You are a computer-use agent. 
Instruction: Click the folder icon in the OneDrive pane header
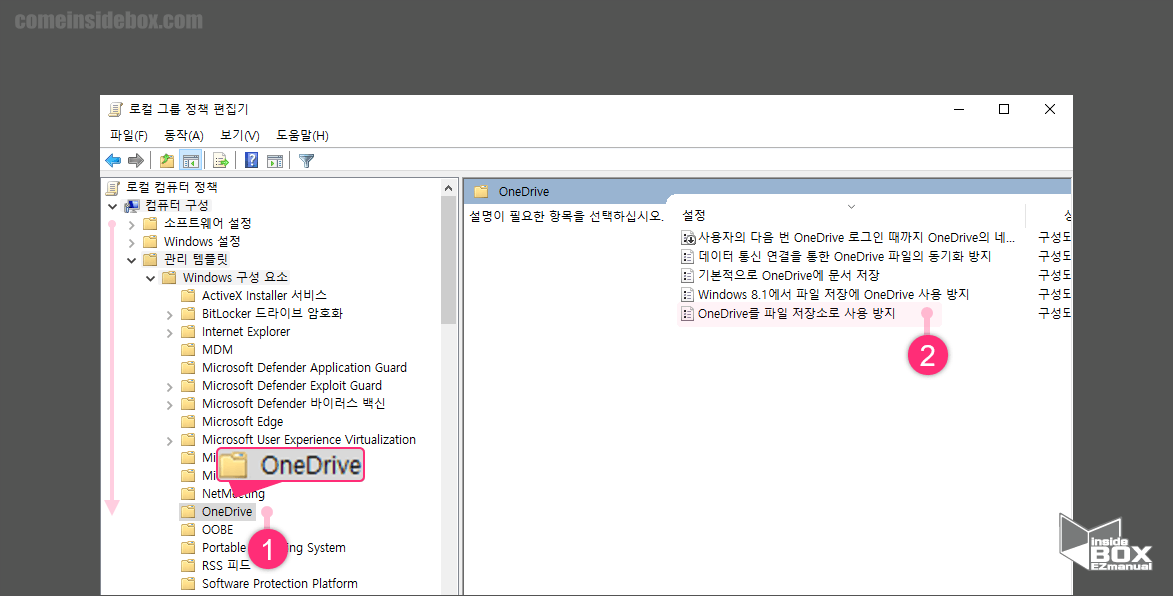tap(481, 191)
